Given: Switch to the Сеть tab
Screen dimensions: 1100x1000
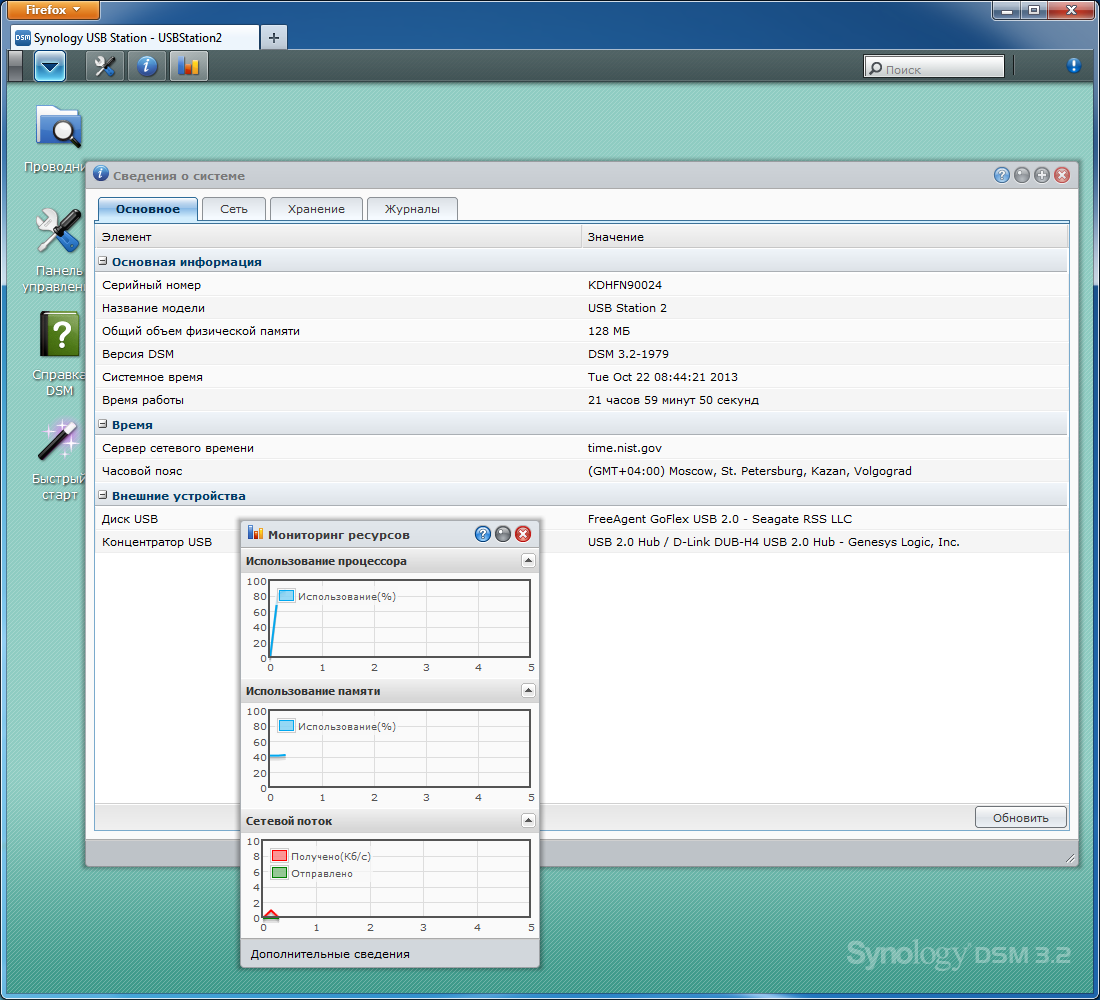Looking at the screenshot, I should [234, 208].
